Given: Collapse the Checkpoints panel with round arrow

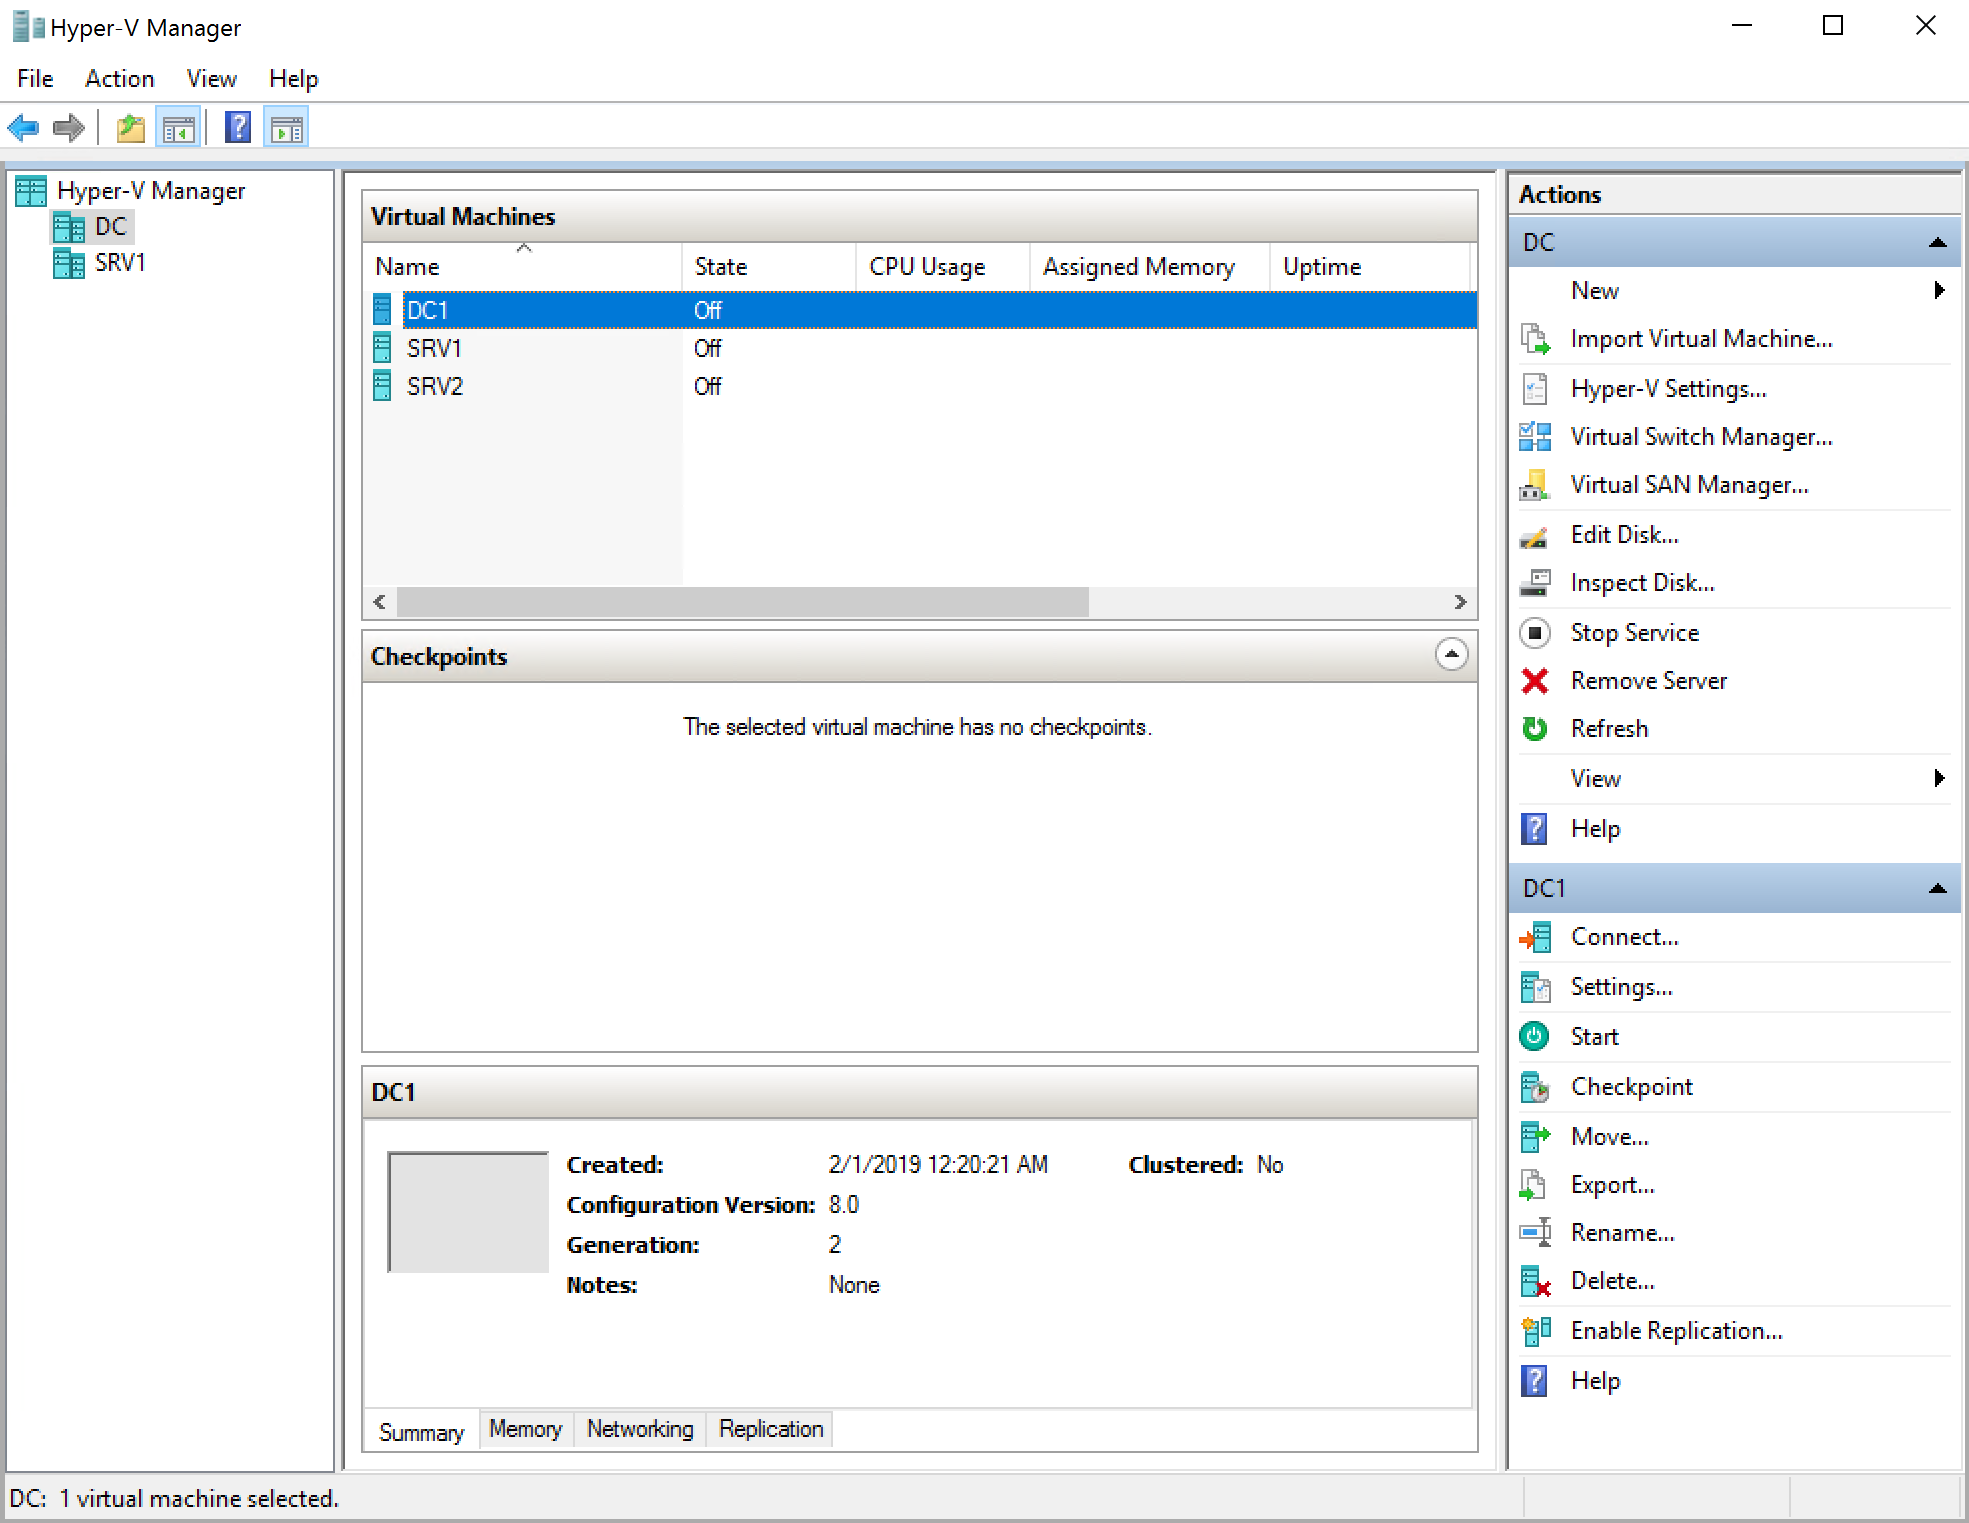Looking at the screenshot, I should click(1451, 654).
